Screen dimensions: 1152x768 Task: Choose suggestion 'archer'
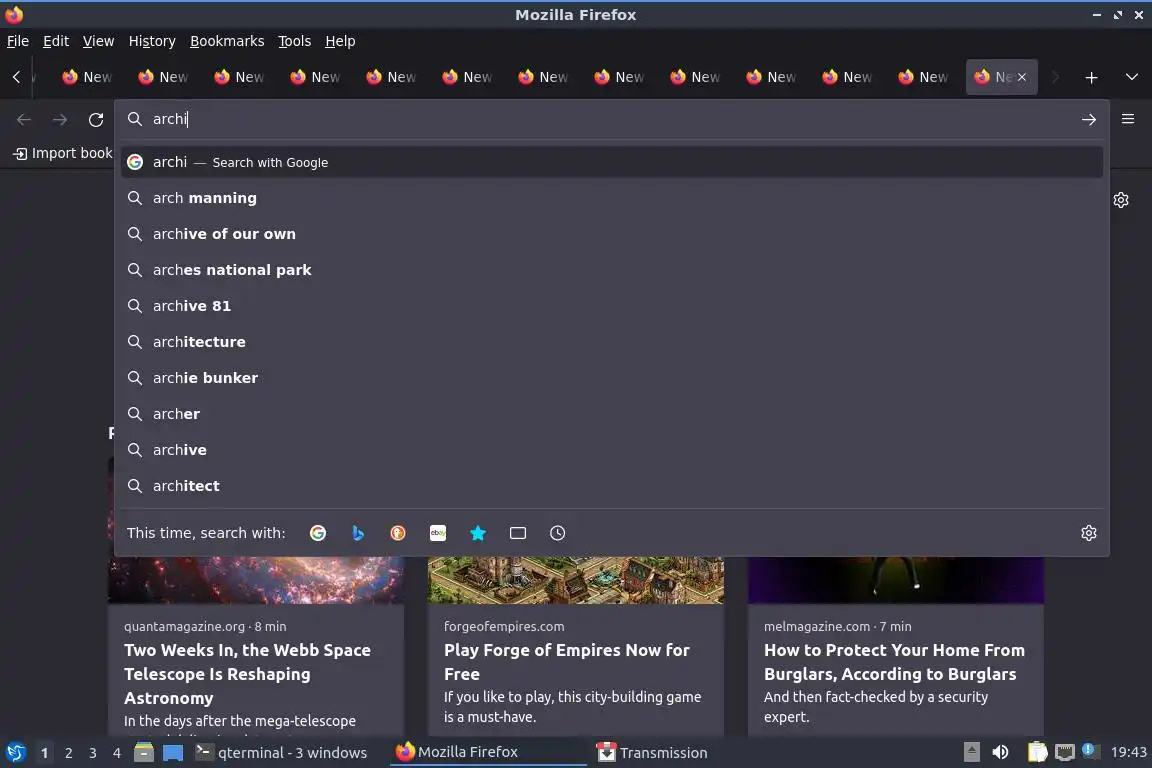click(611, 414)
